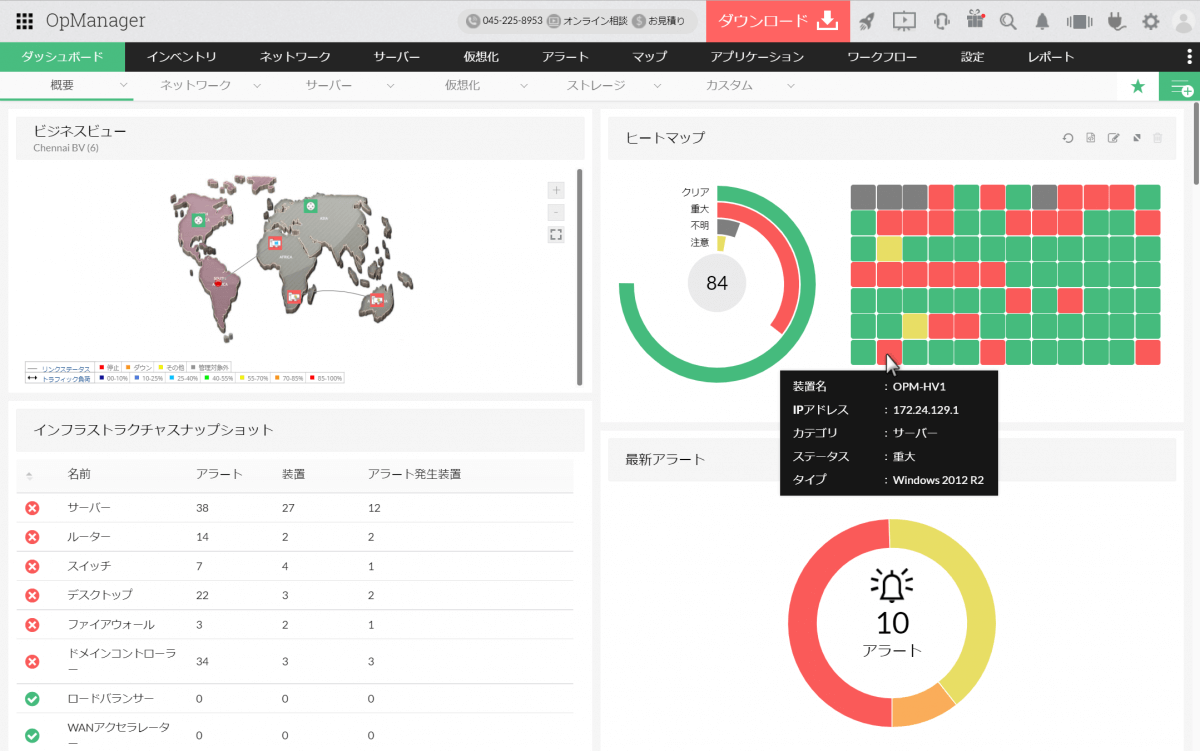Open the インベントリ menu tab
This screenshot has width=1200, height=751.
pyautogui.click(x=181, y=57)
